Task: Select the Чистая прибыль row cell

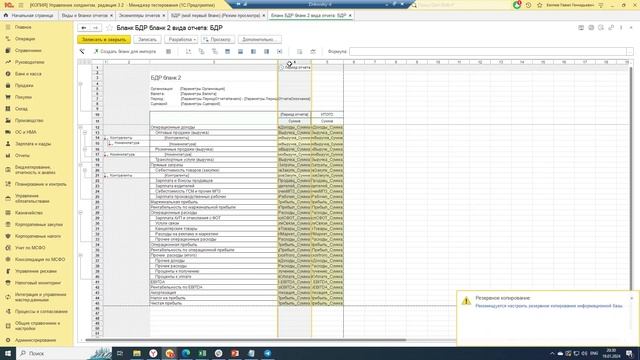Action: [x=213, y=303]
